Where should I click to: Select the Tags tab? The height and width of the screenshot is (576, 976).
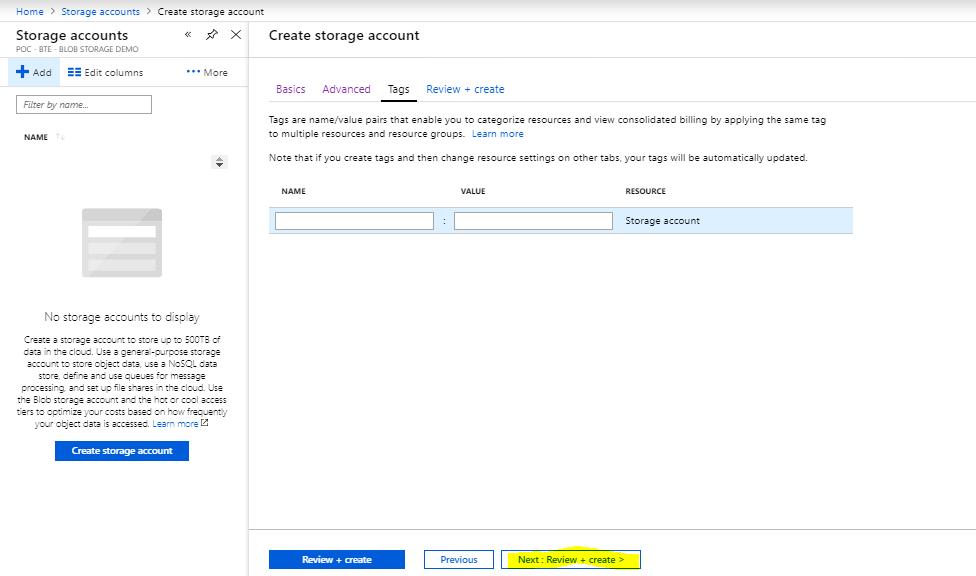398,89
